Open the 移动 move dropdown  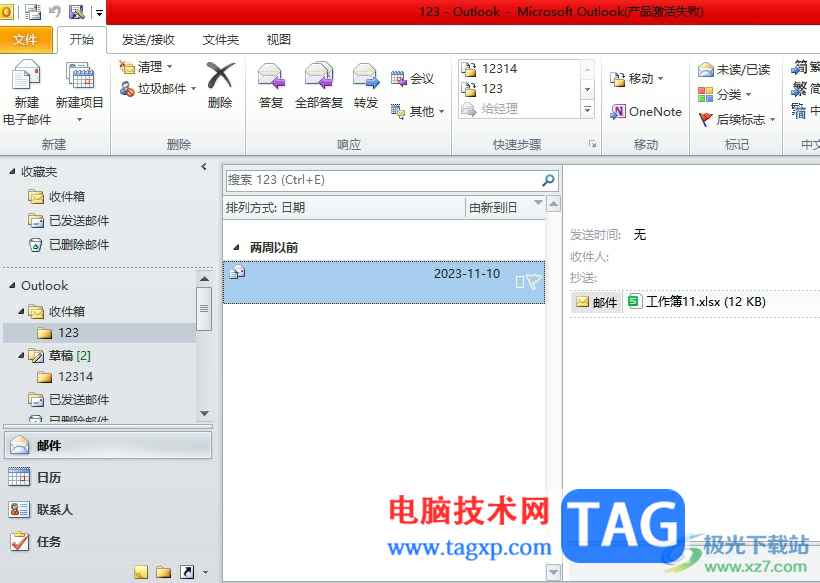pos(636,78)
